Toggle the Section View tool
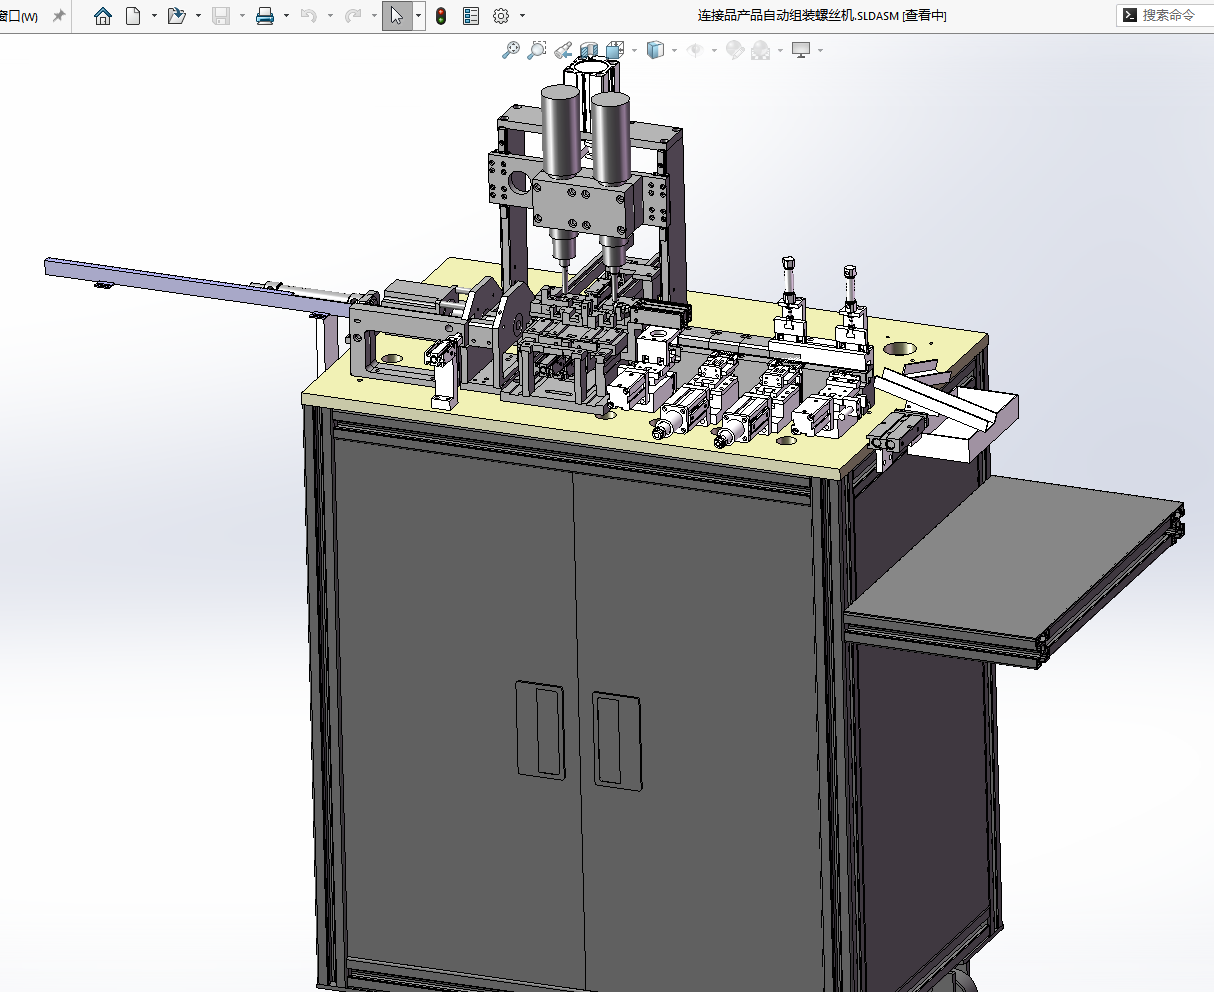1214x992 pixels. (589, 50)
